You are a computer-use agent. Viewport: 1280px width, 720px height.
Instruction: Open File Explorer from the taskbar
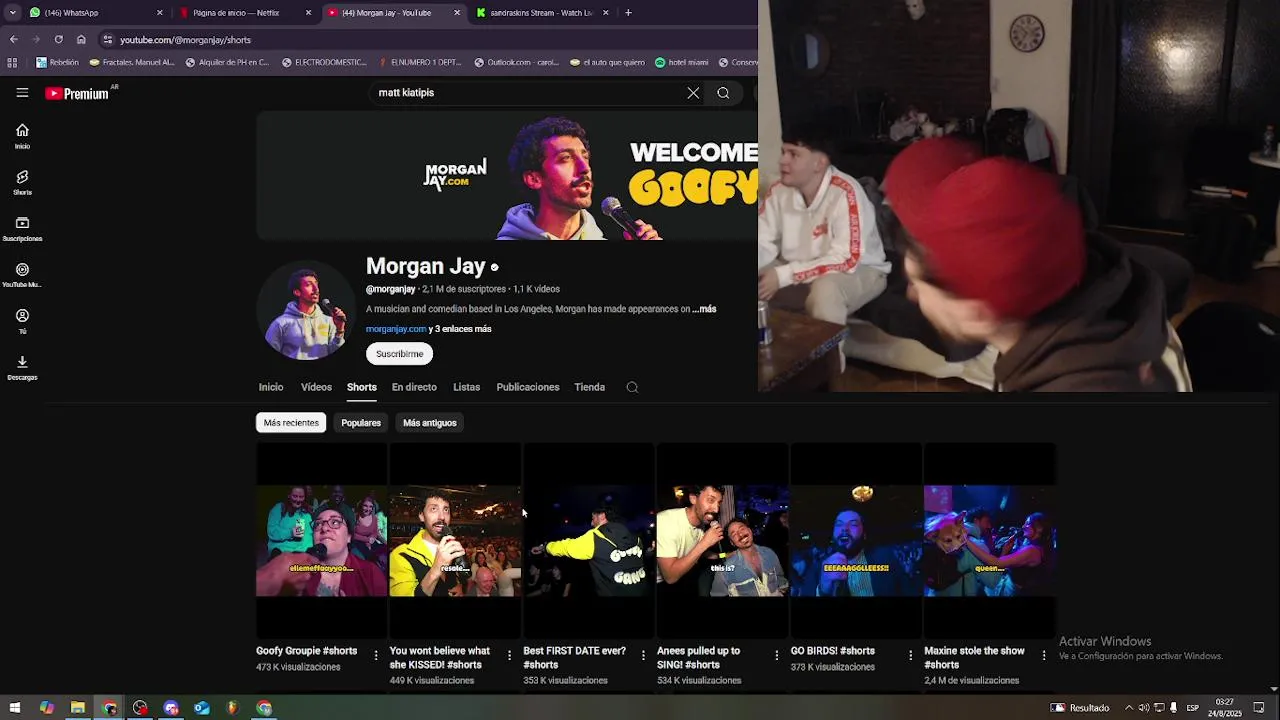[77, 708]
